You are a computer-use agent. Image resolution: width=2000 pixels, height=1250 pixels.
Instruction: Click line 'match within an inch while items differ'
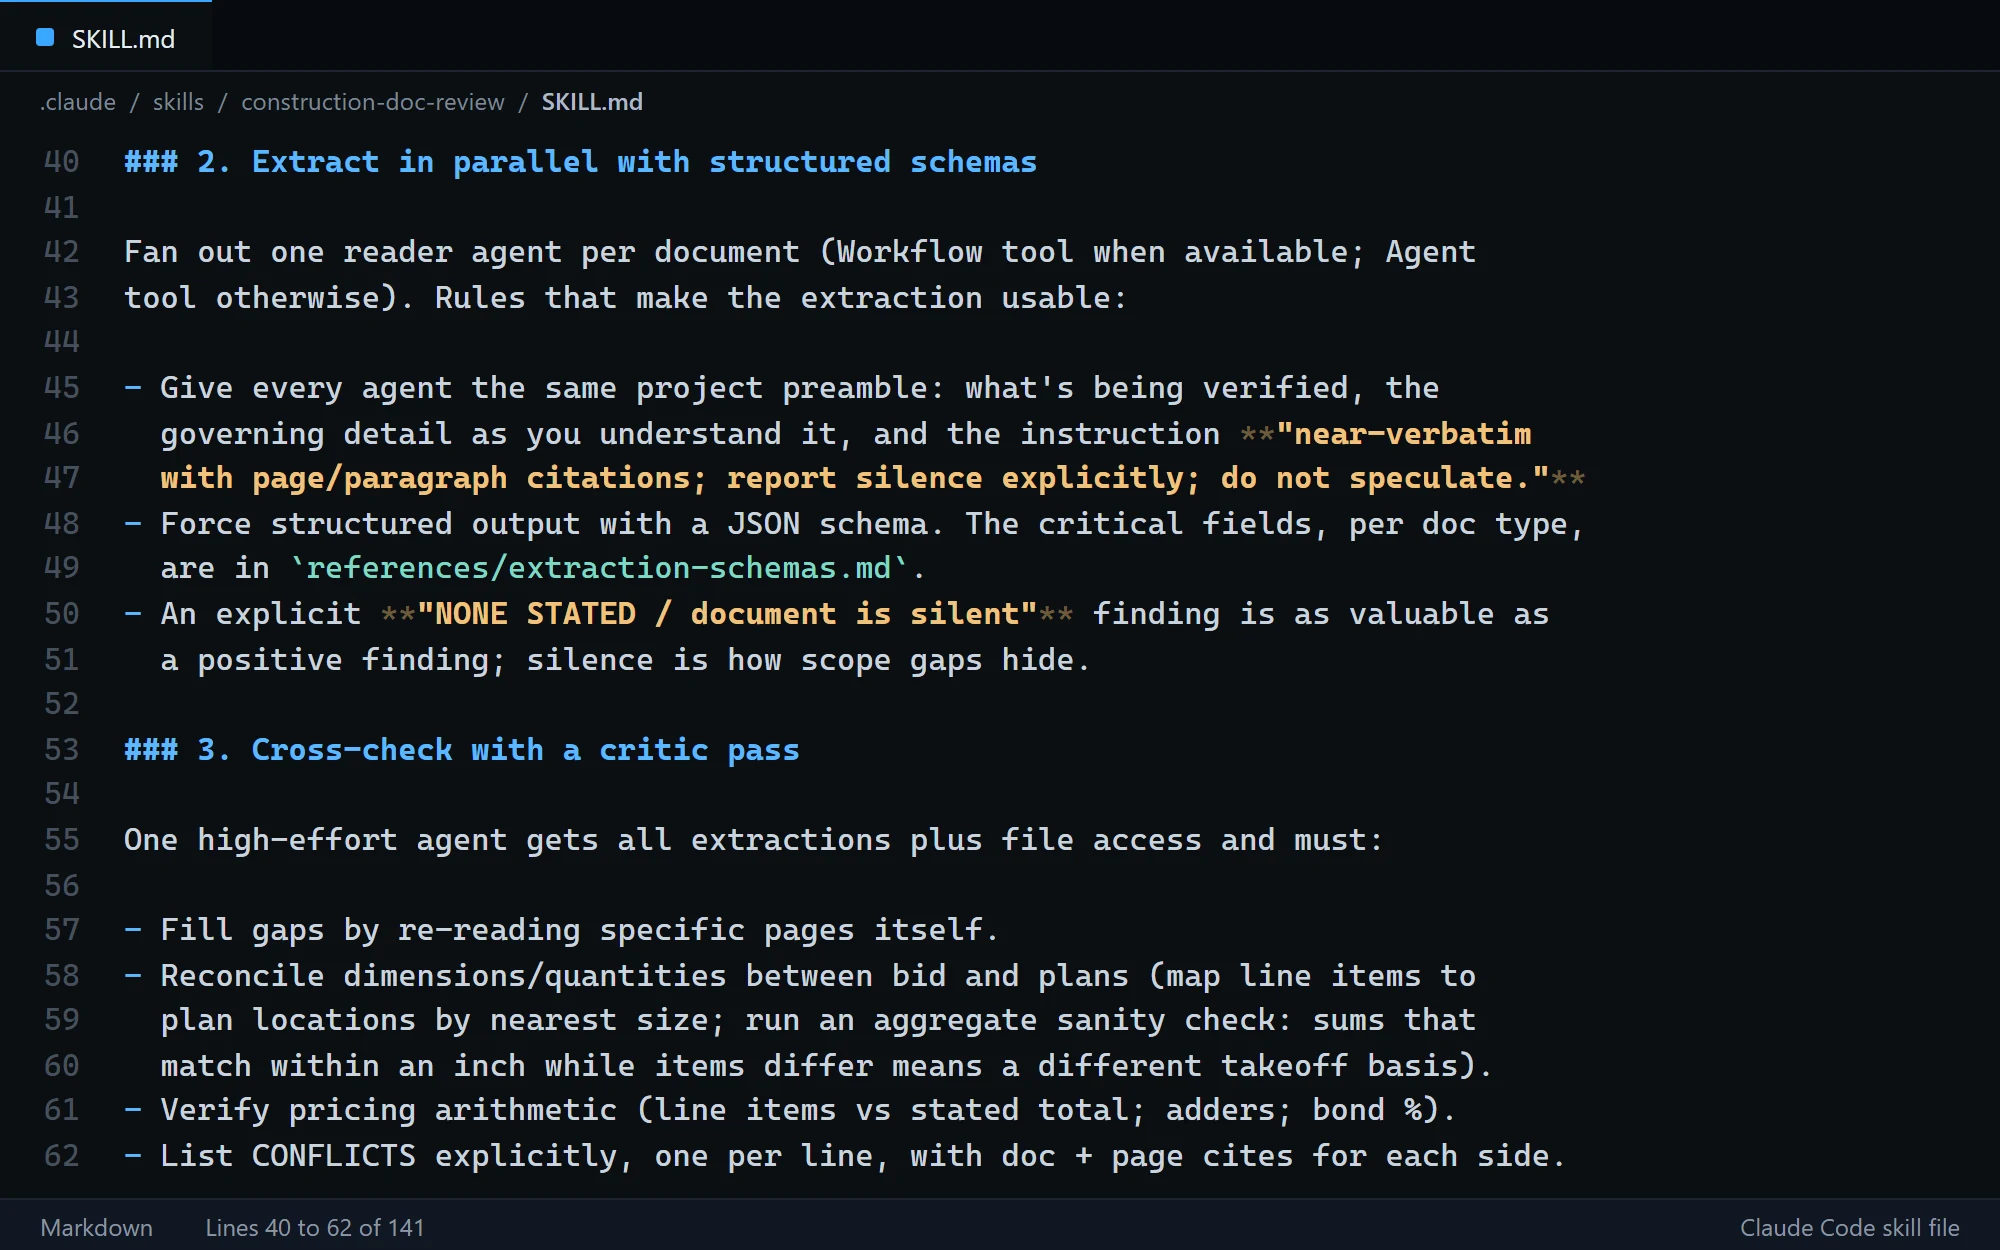(x=826, y=1066)
